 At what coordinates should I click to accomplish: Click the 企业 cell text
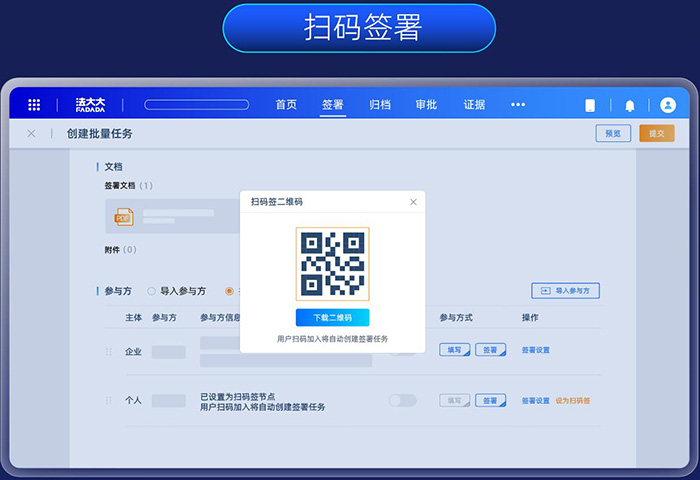(133, 352)
